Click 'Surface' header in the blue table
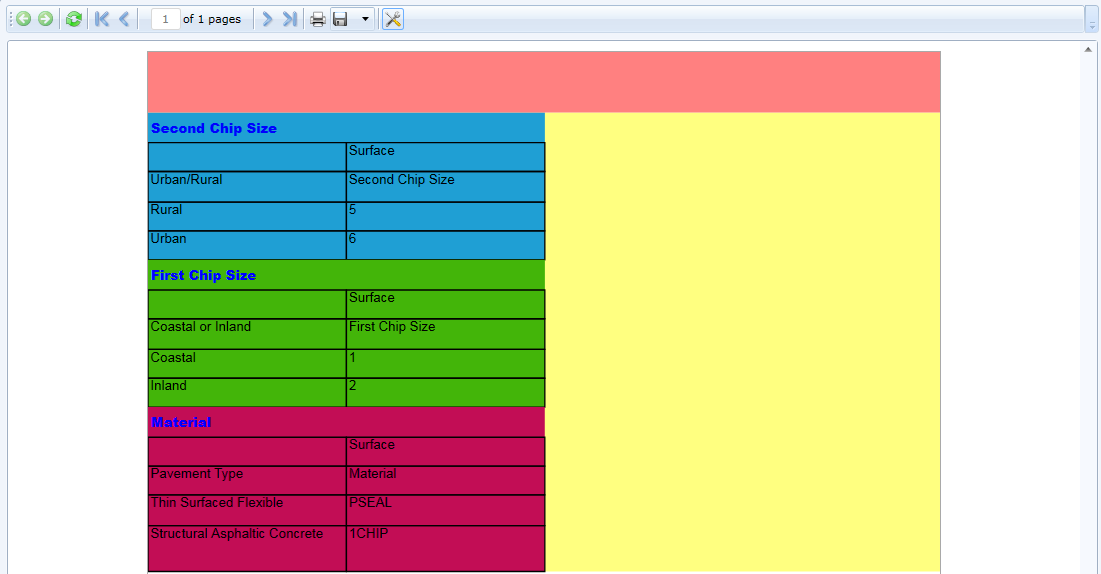1101x574 pixels. point(446,157)
